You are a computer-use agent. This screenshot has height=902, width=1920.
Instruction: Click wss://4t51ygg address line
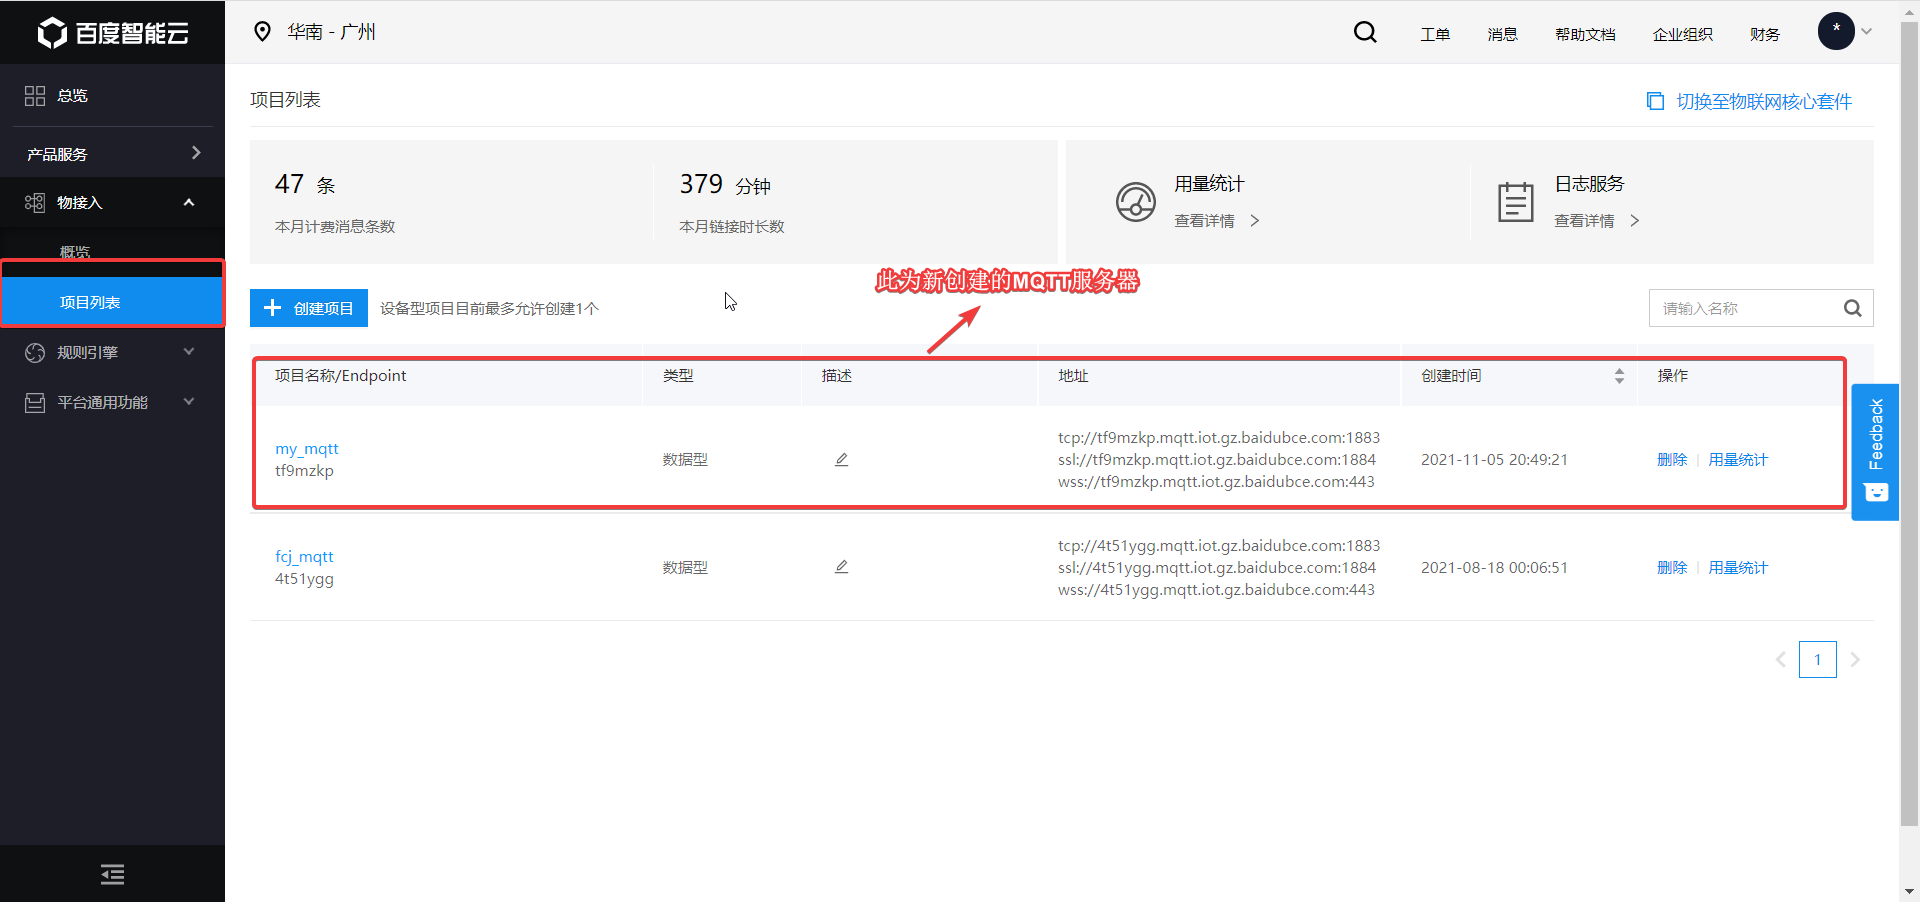1216,590
